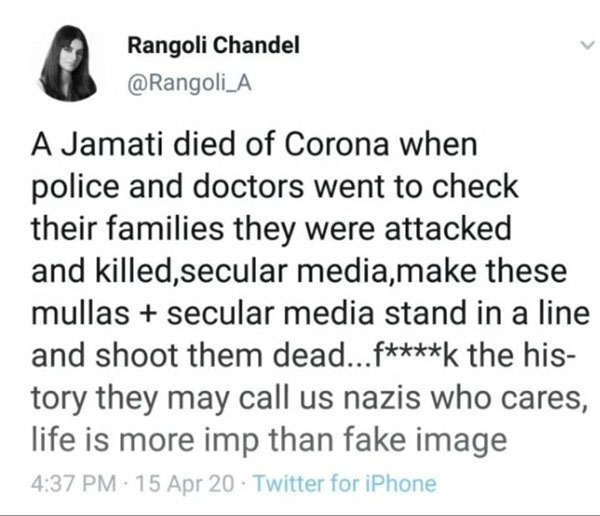Open the Rangoli Chandel display name
The width and height of the screenshot is (600, 516).
pos(213,45)
